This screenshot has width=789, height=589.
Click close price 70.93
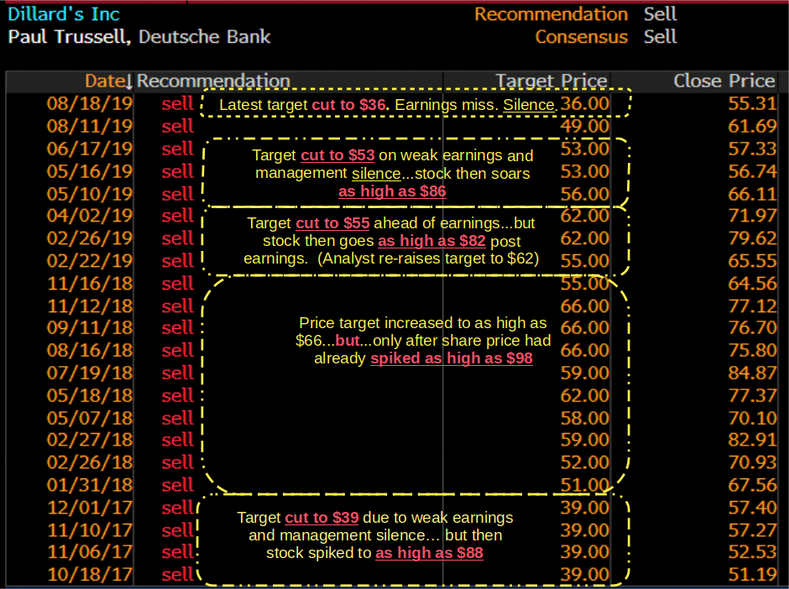752,462
